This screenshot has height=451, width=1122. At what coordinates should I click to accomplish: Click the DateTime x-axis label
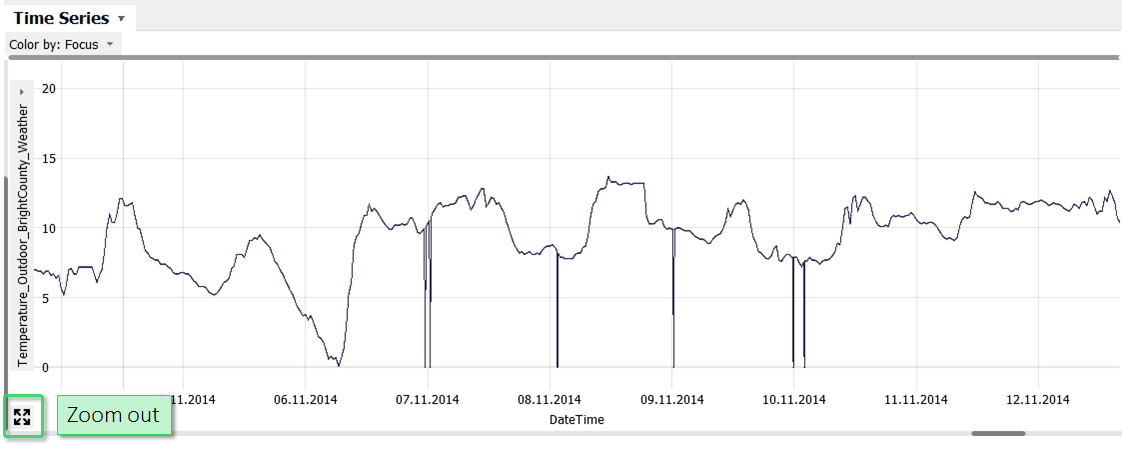(x=576, y=420)
